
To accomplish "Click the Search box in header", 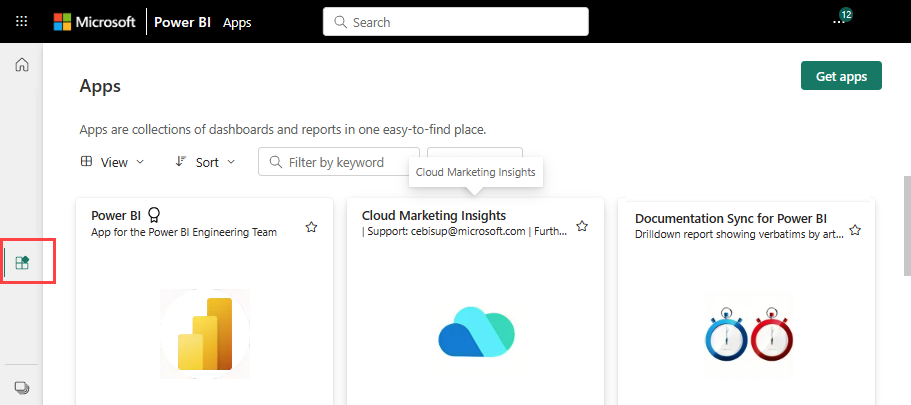I will (x=455, y=21).
